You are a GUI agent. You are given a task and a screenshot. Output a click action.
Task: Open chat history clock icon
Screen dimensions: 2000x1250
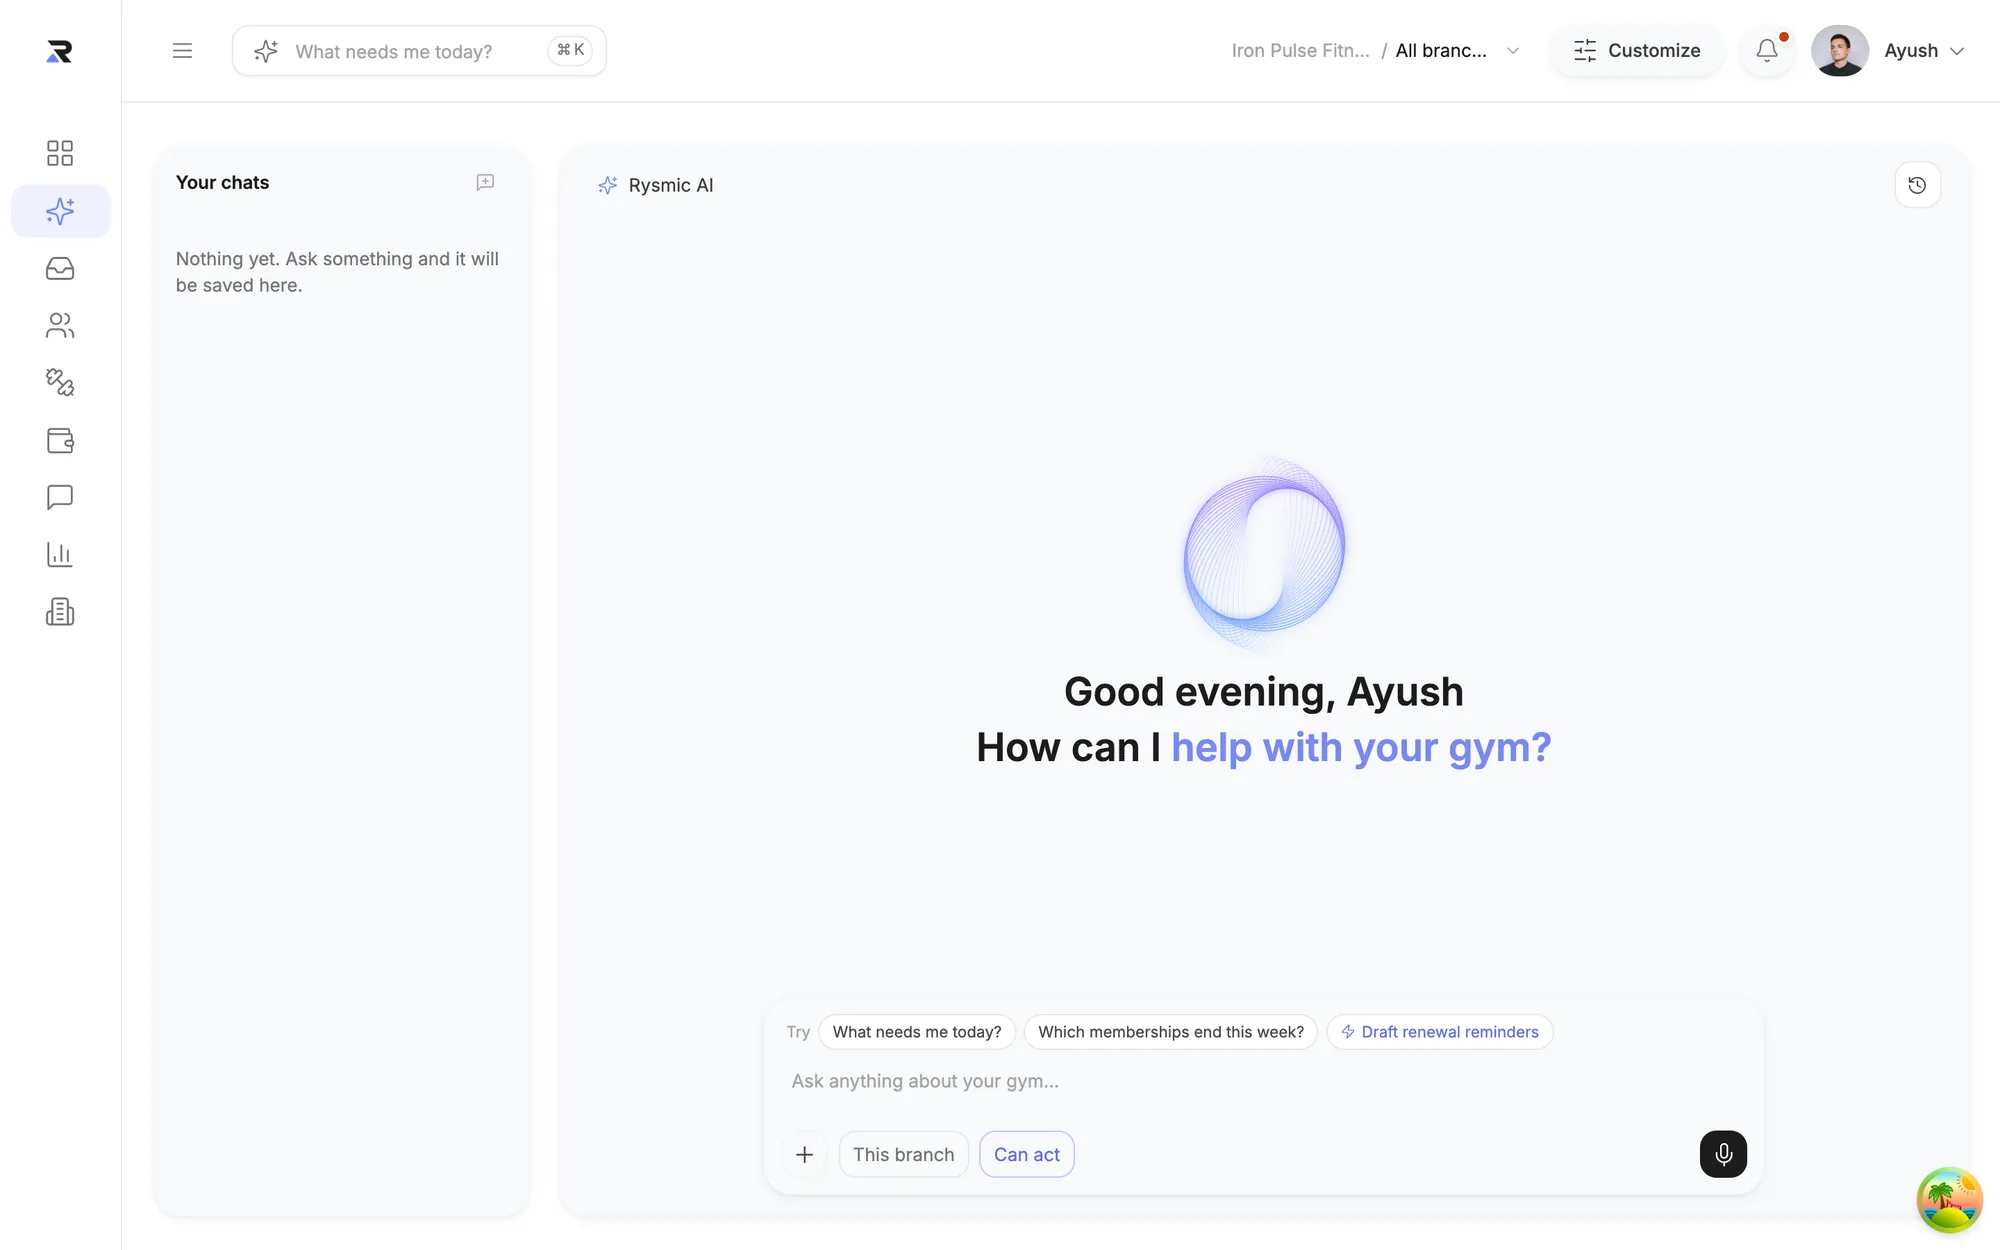[x=1917, y=185]
